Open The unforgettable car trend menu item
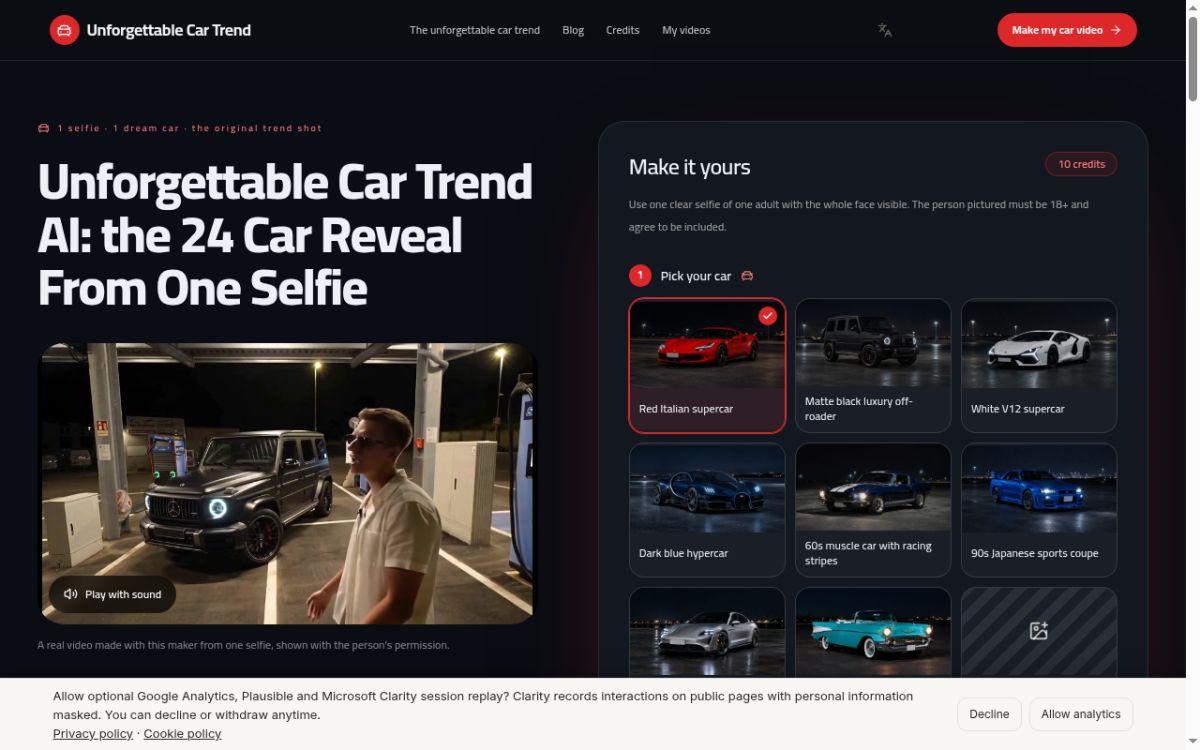 pyautogui.click(x=475, y=30)
